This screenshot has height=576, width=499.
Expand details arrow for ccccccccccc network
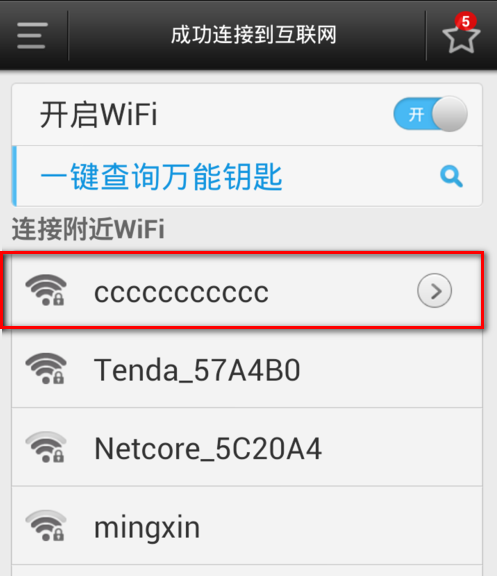pyautogui.click(x=434, y=291)
